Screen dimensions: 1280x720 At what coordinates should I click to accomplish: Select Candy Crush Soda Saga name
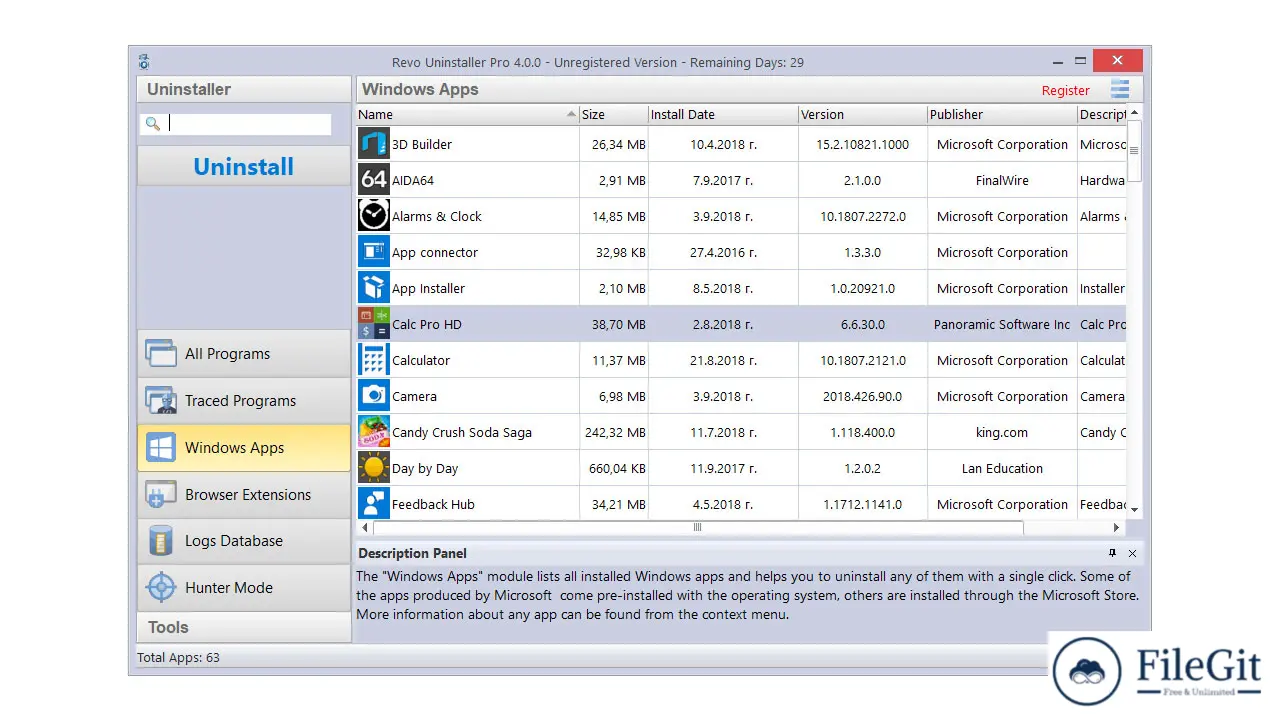point(462,432)
